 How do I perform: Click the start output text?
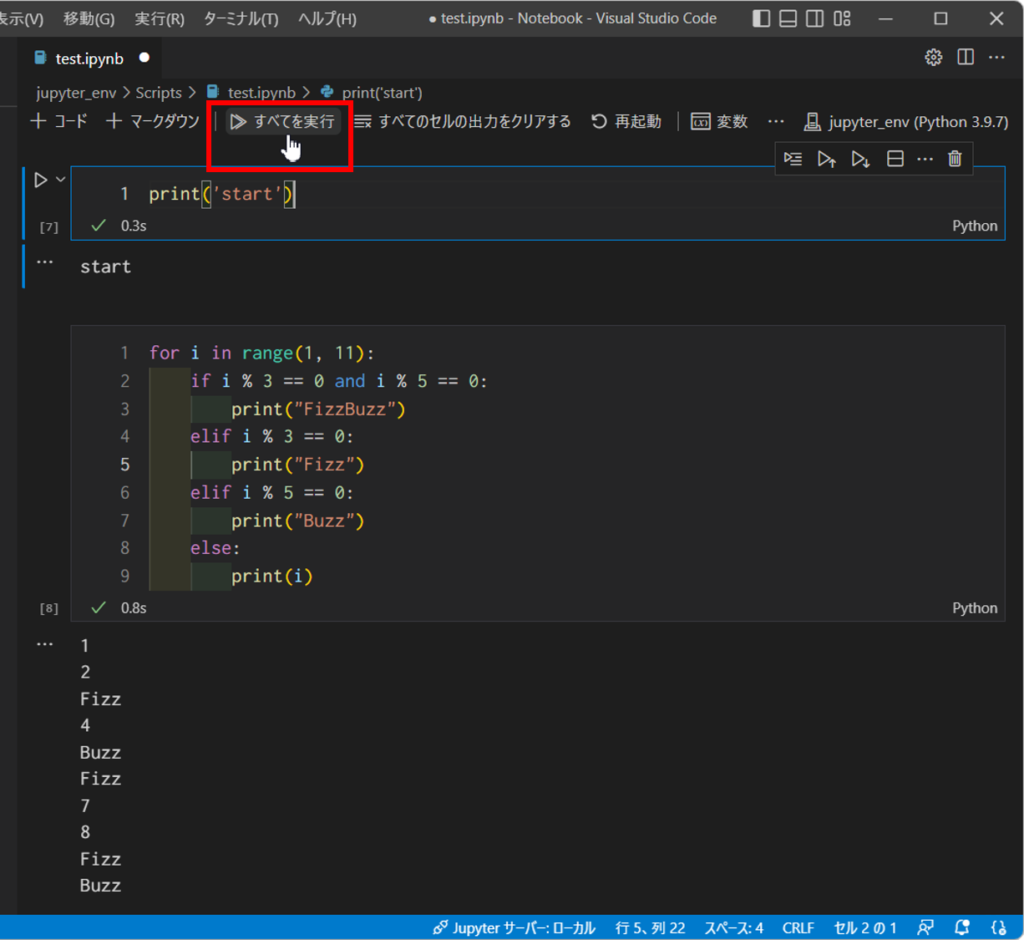(x=105, y=267)
